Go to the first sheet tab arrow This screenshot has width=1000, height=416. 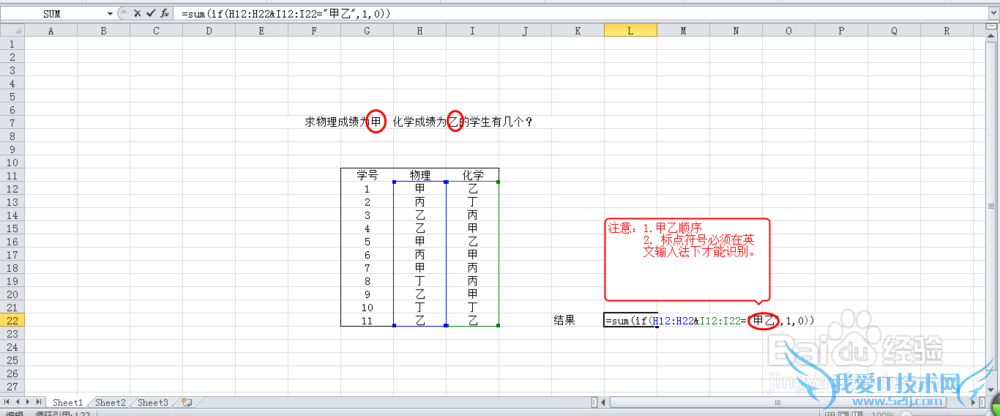tap(8, 402)
